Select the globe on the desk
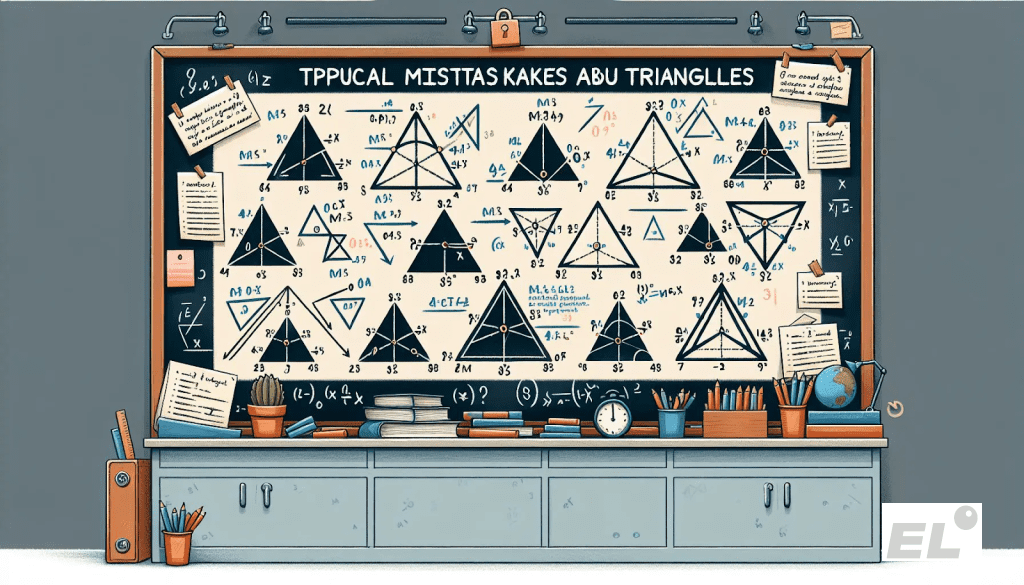Image resolution: width=1024 pixels, height=585 pixels. click(835, 387)
